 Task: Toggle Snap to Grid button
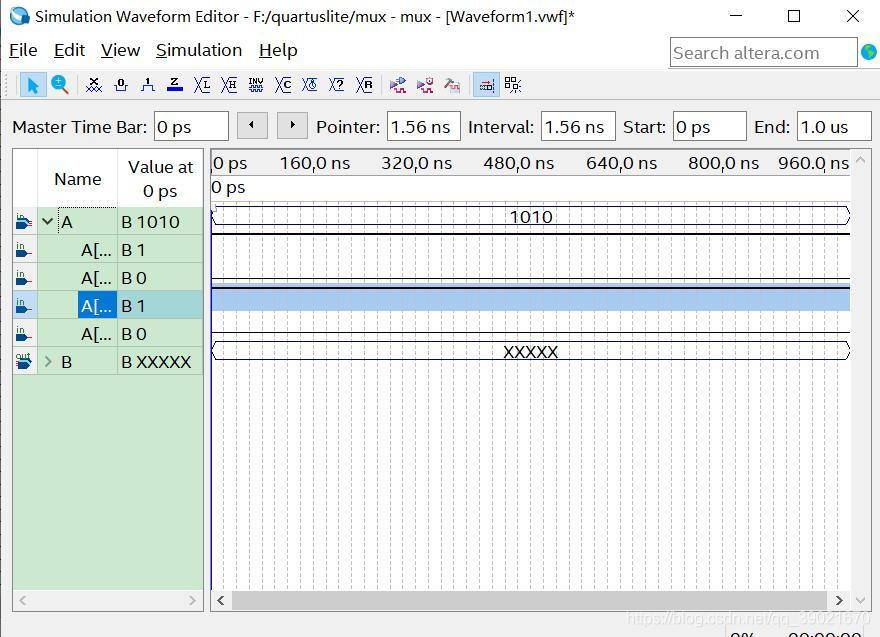(486, 85)
